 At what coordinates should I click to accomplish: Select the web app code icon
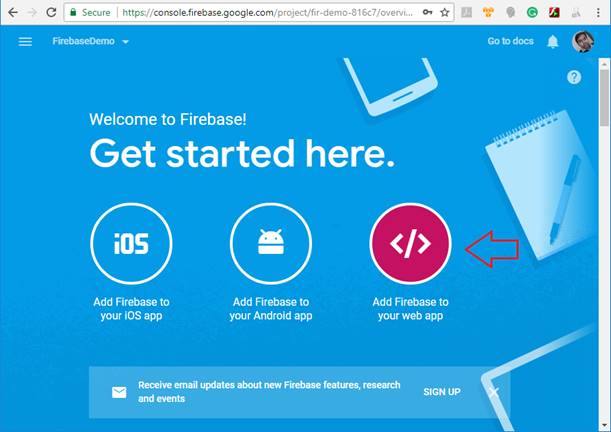point(410,243)
